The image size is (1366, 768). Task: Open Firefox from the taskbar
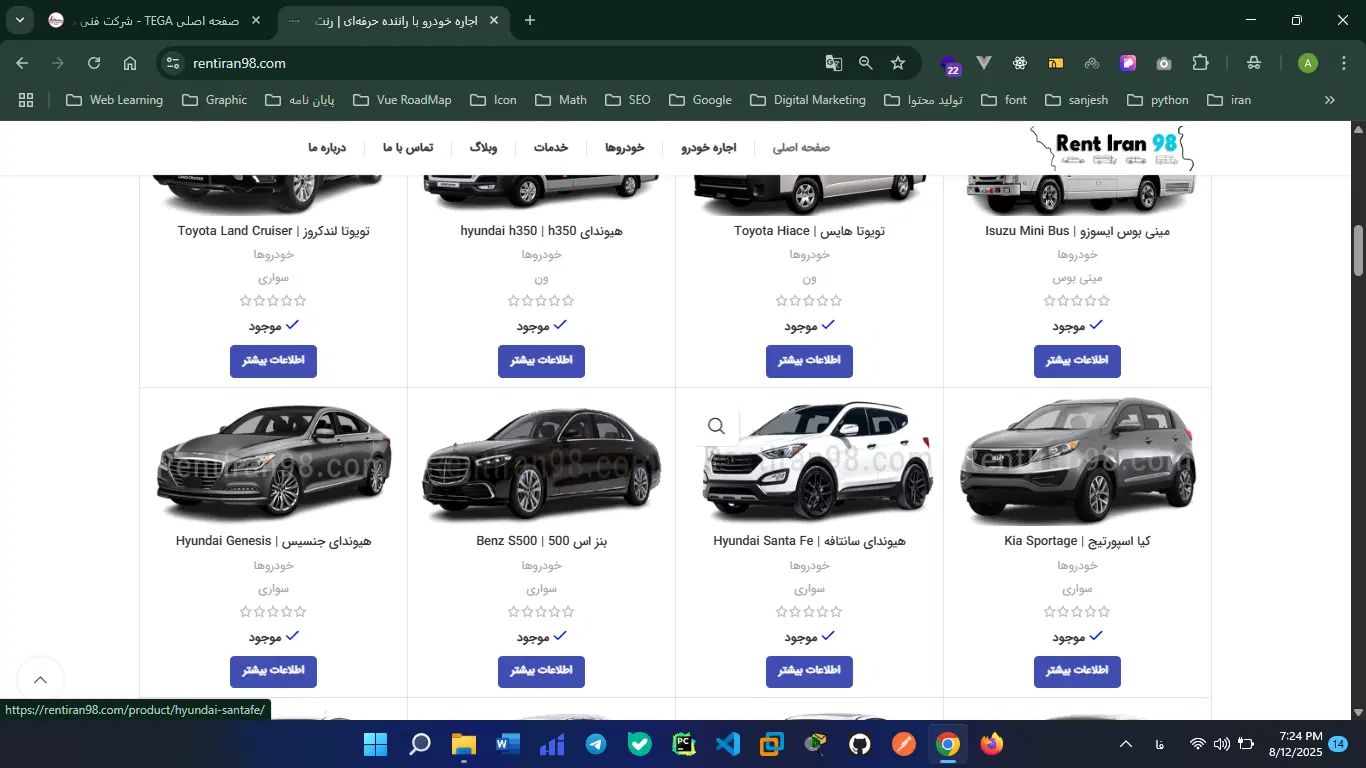[992, 744]
